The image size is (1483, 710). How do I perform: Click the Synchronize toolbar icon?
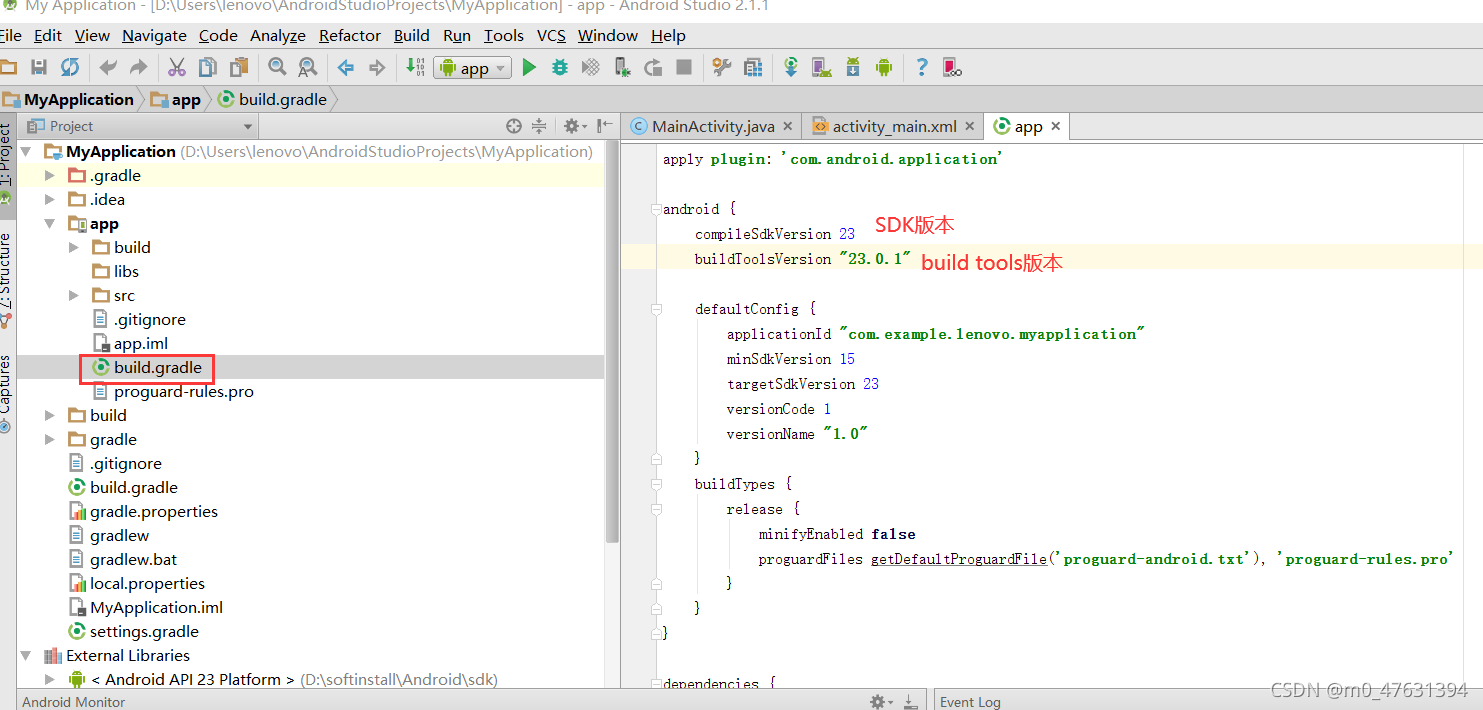point(70,67)
